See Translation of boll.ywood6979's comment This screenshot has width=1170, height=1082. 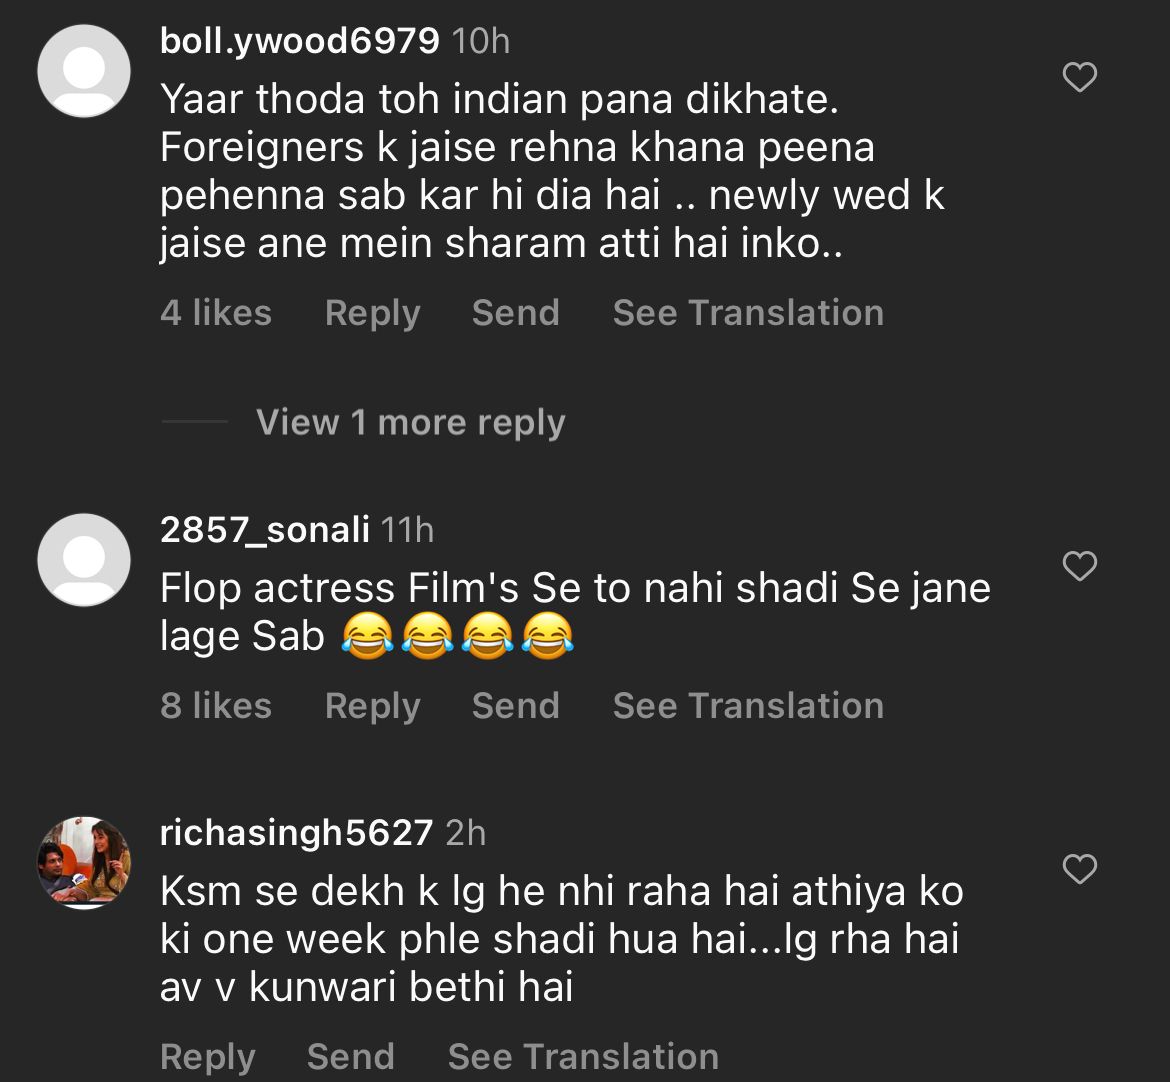(x=748, y=313)
